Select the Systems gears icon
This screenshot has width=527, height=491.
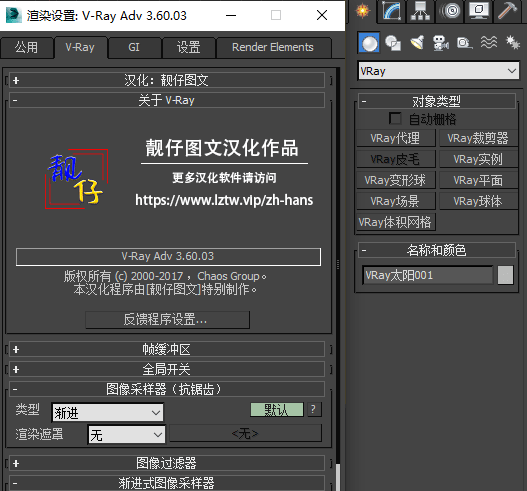coord(513,42)
